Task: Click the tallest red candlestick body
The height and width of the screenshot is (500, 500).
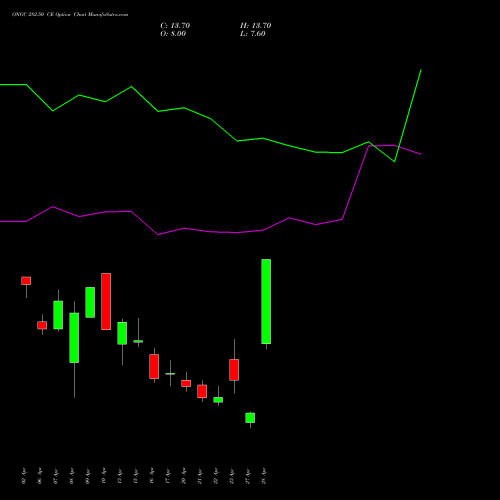Action: (x=106, y=301)
